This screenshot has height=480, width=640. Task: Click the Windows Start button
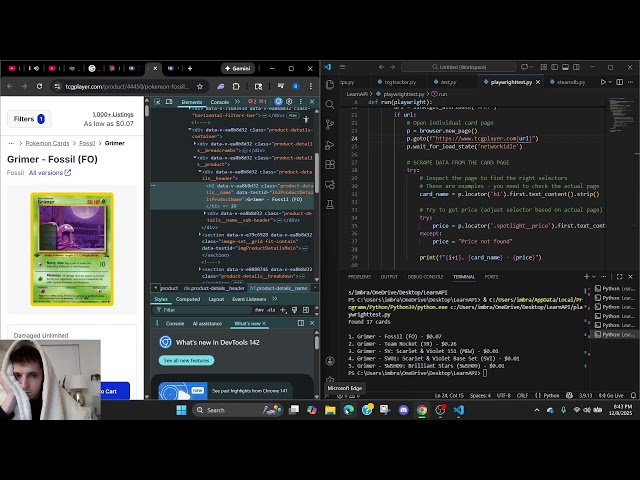(181, 410)
